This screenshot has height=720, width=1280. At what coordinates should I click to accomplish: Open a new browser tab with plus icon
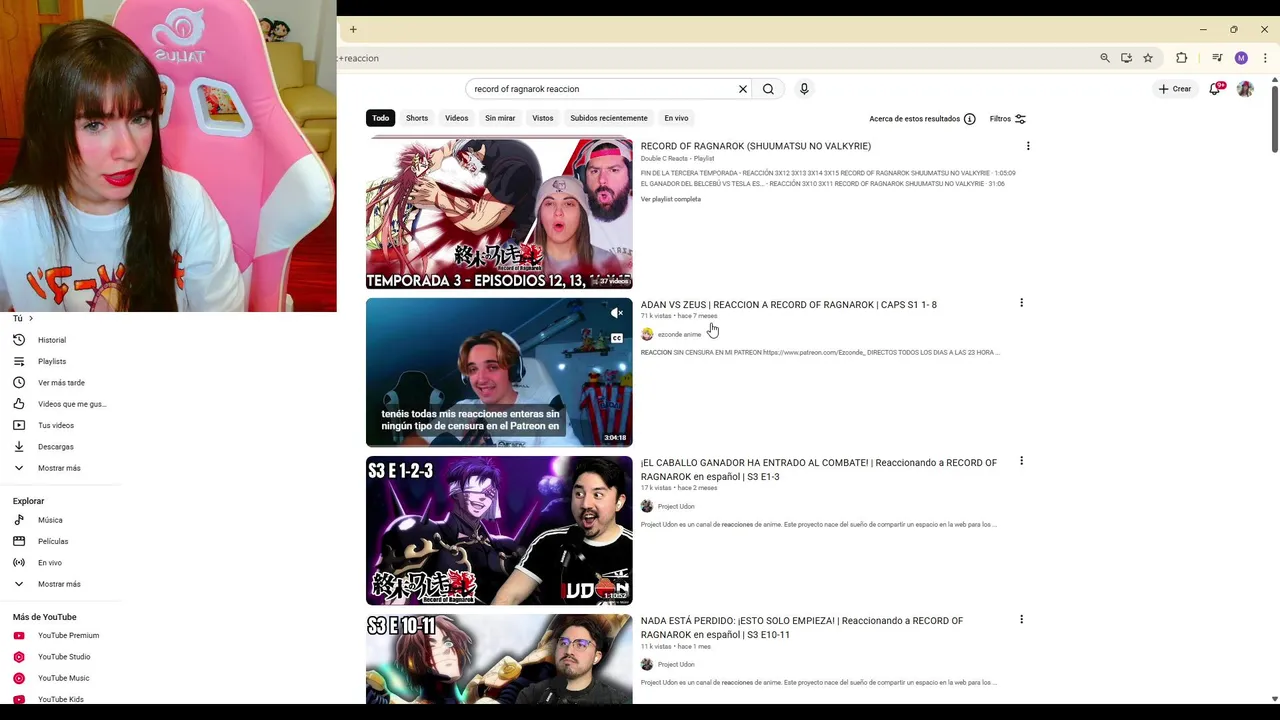click(353, 30)
